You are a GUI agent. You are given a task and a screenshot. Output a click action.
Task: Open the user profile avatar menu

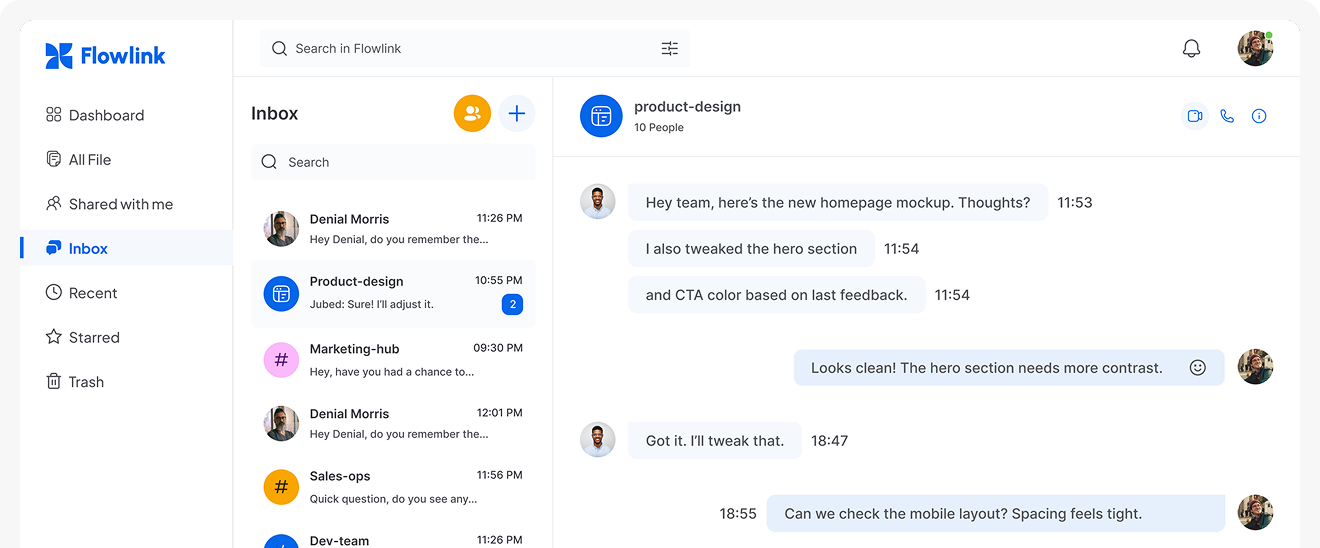click(x=1255, y=48)
